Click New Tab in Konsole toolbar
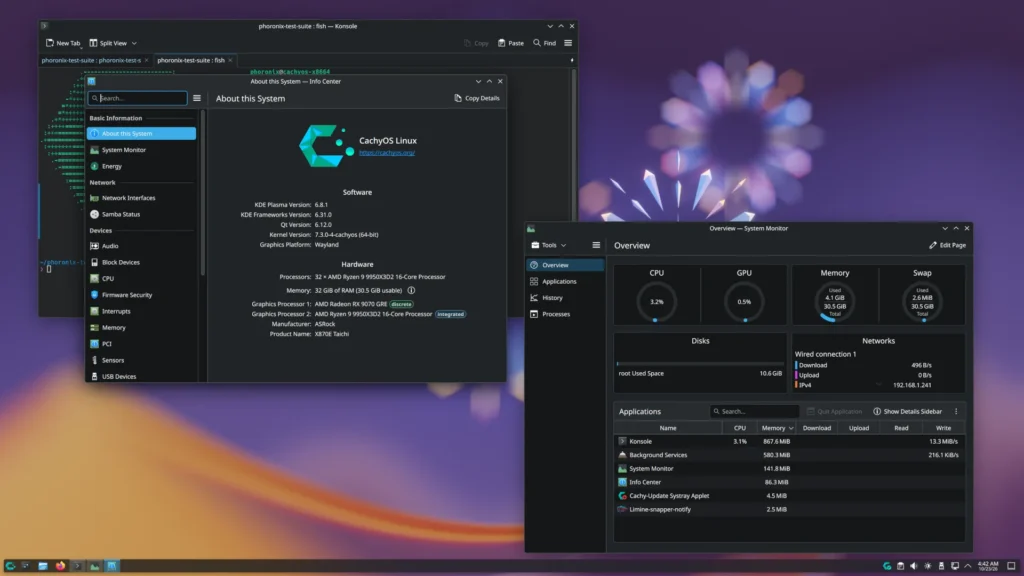 [63, 43]
